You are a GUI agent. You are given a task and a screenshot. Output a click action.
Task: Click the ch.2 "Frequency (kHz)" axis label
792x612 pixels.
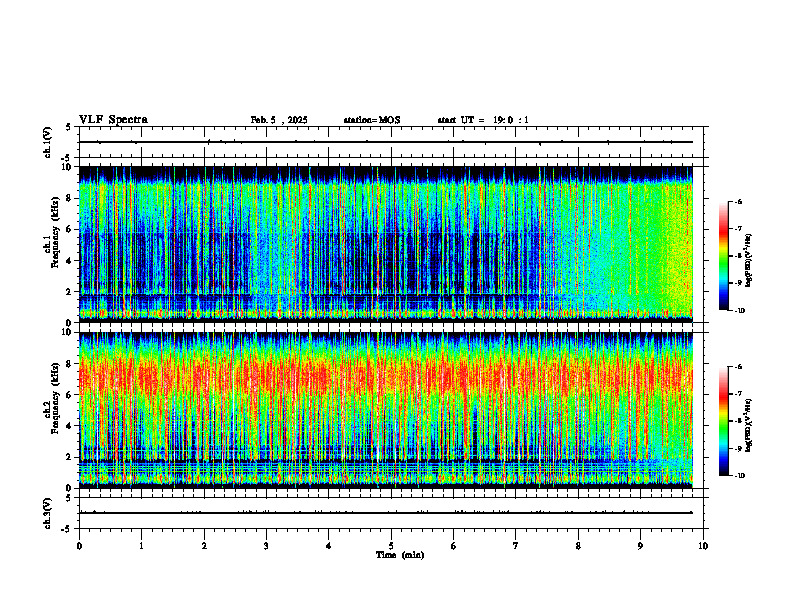coord(54,398)
